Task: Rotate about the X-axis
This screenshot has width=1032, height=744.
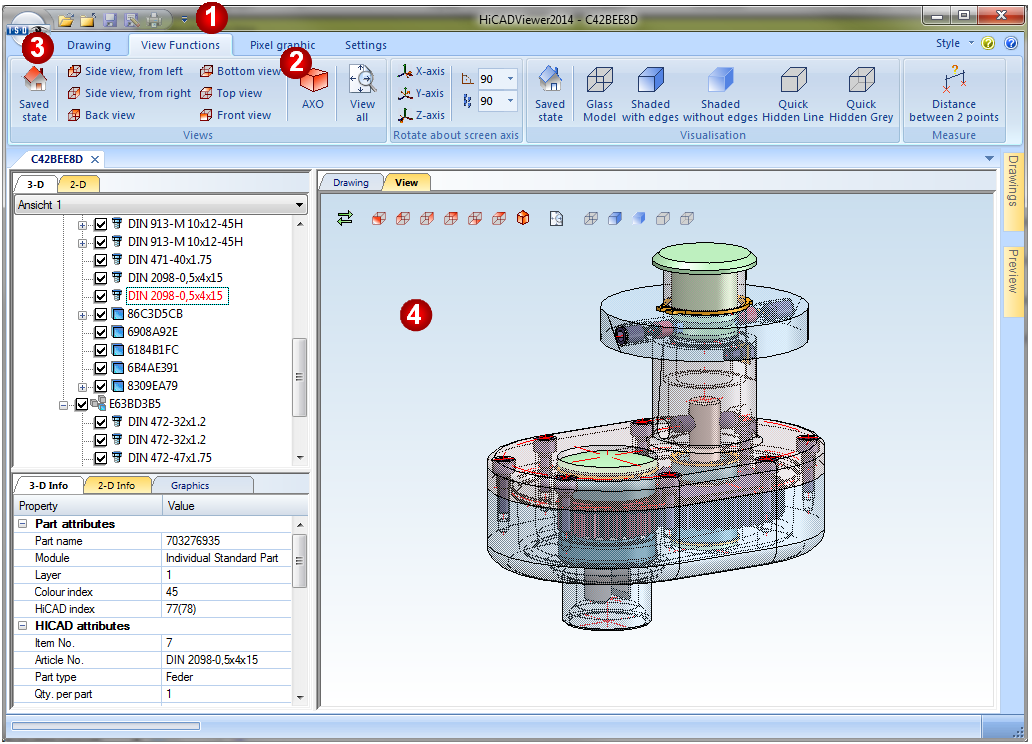Action: (x=421, y=71)
